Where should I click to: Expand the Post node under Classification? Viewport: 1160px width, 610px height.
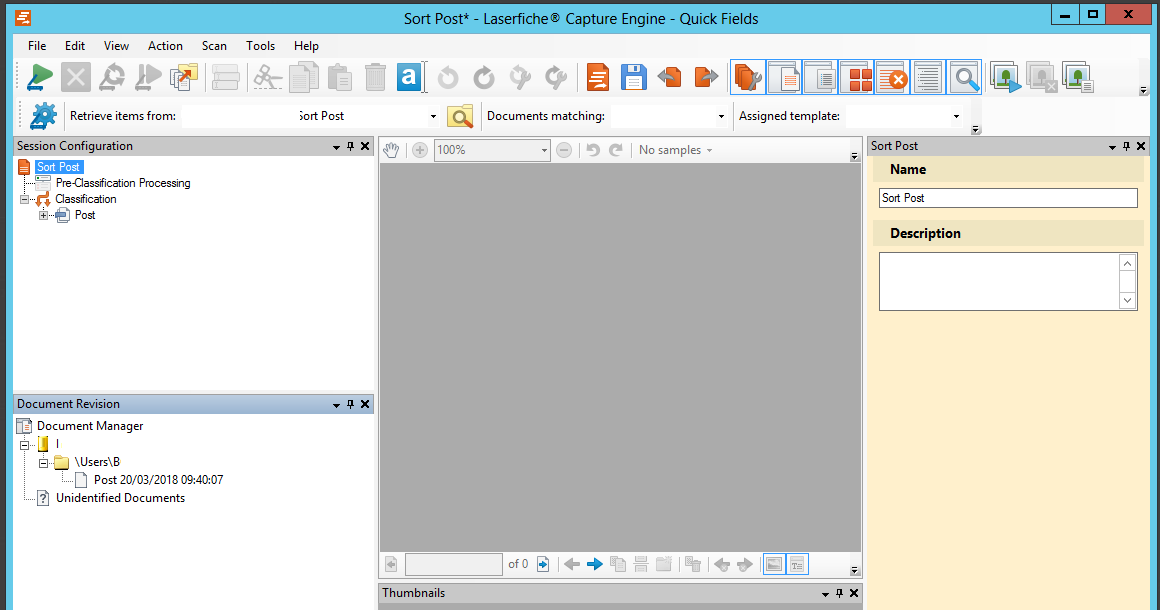click(44, 215)
